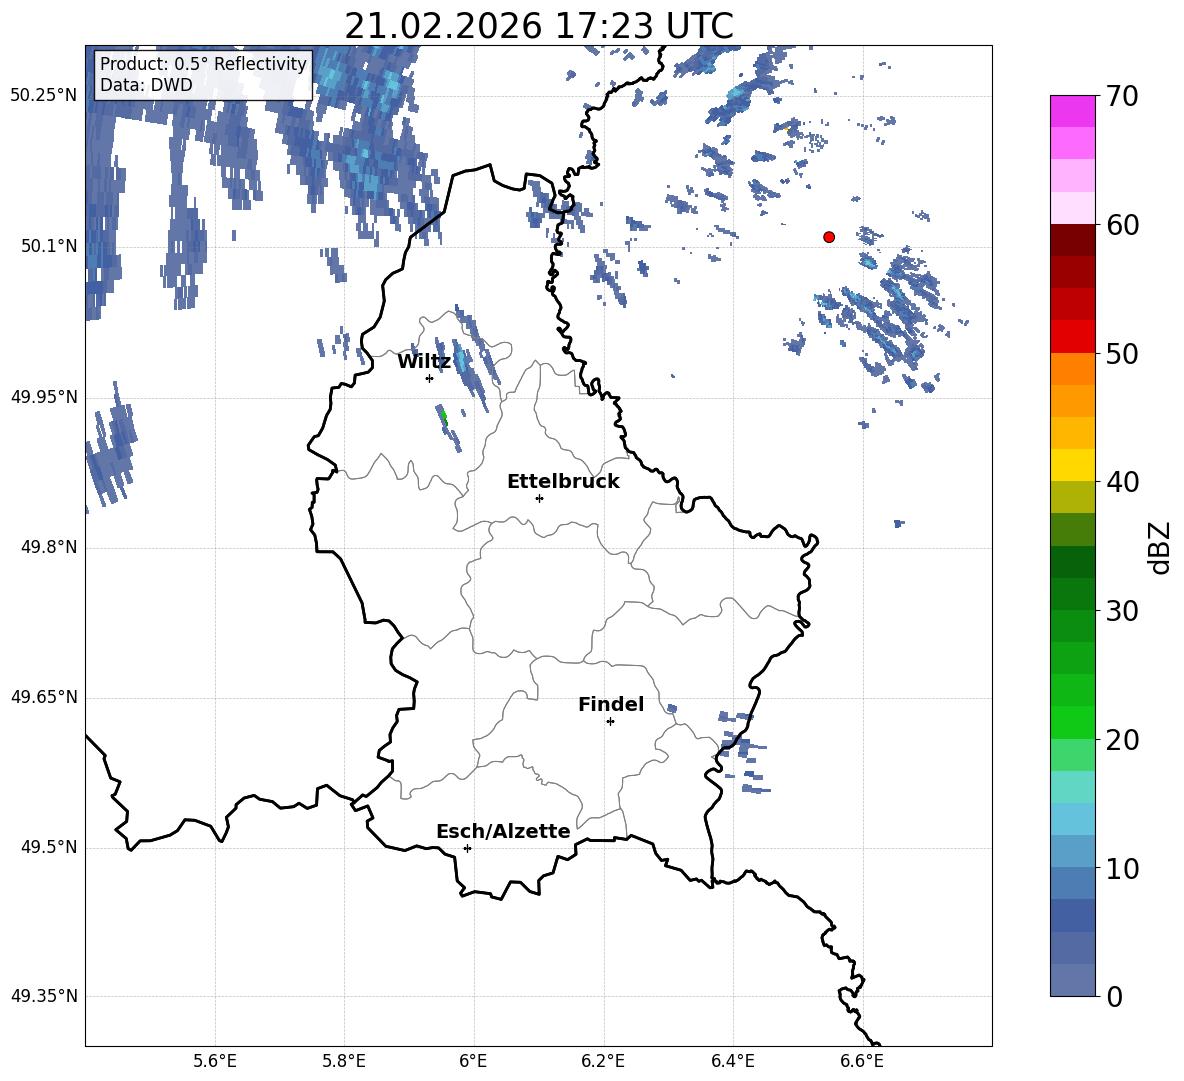Click the dark maroon colorbar segment below 60

pos(1072,240)
